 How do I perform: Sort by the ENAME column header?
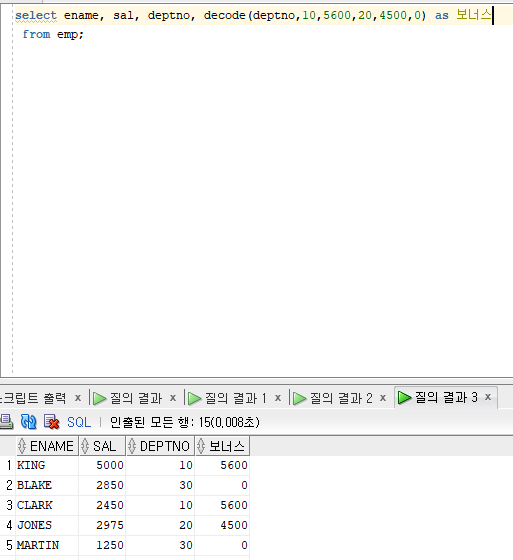(47, 446)
